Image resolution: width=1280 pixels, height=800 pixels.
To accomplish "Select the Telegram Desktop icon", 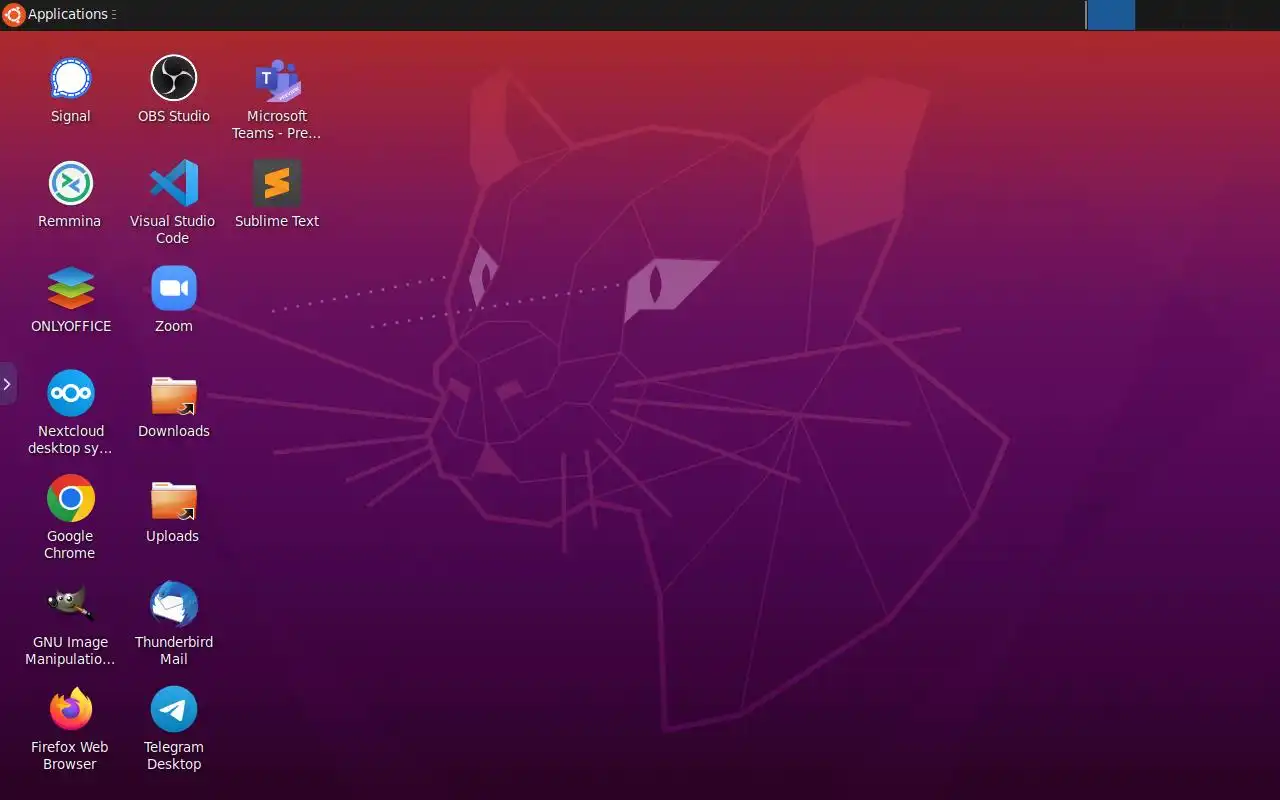I will pyautogui.click(x=173, y=710).
